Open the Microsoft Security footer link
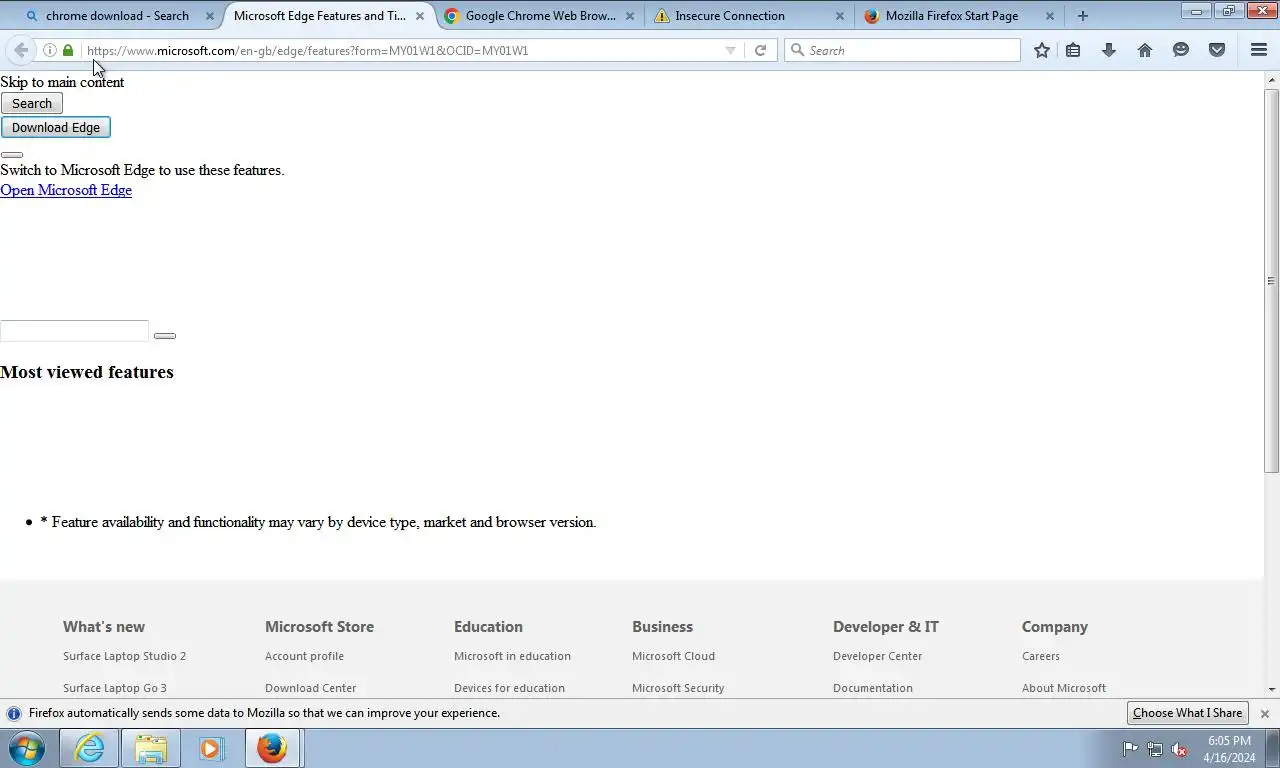Viewport: 1280px width, 768px height. (678, 688)
